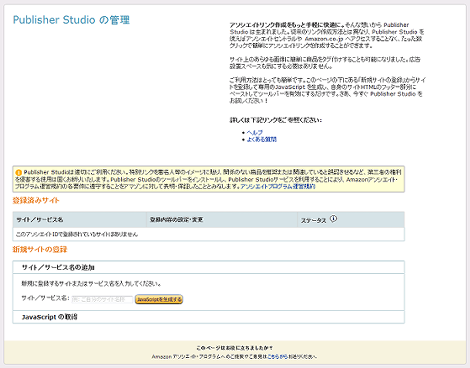Click the 登録済みサイト heading
Screen dimensions: 470x368
pos(36,200)
